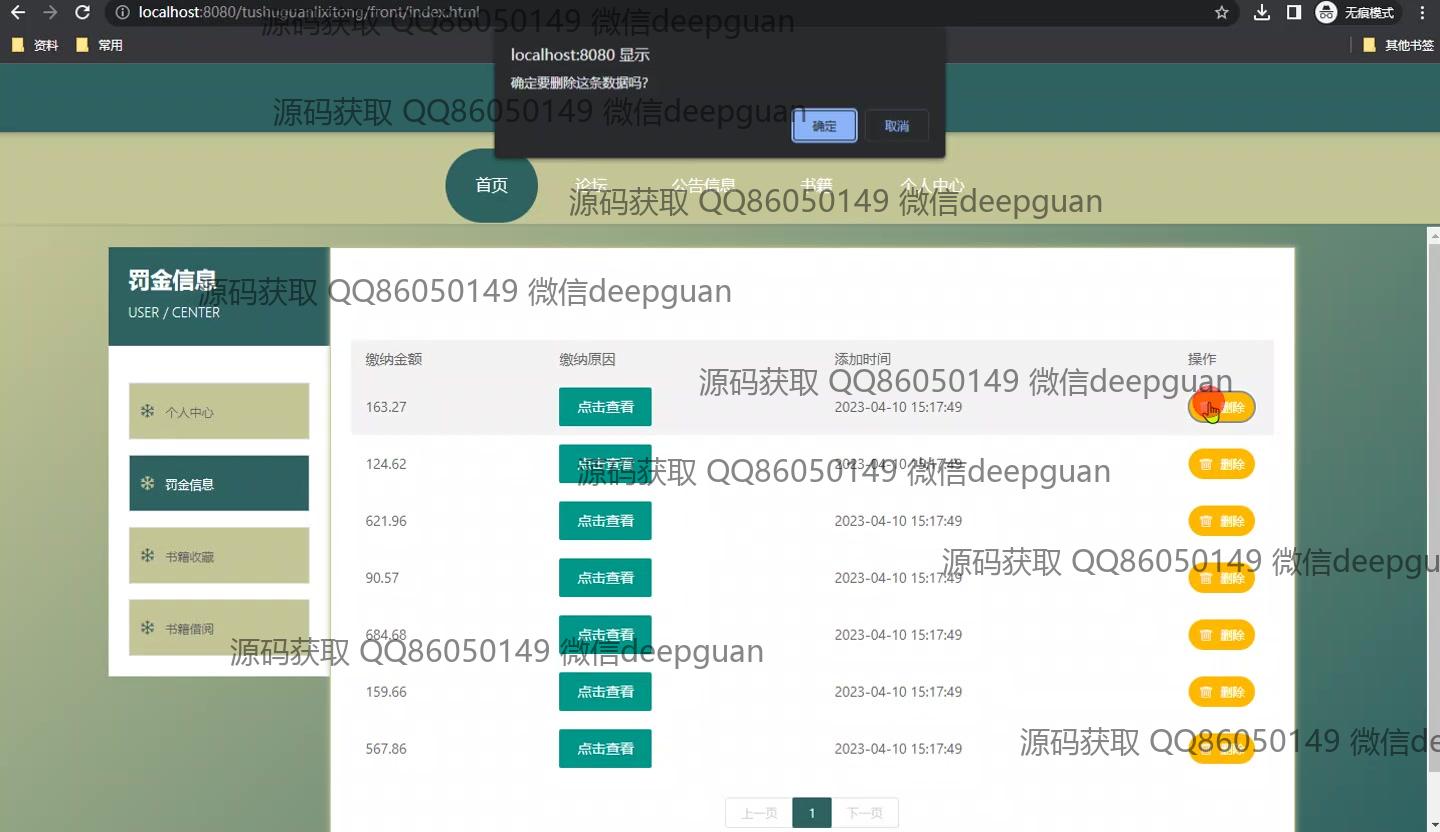Confirm deletion with 确定 button
The height and width of the screenshot is (832, 1440).
tap(824, 126)
